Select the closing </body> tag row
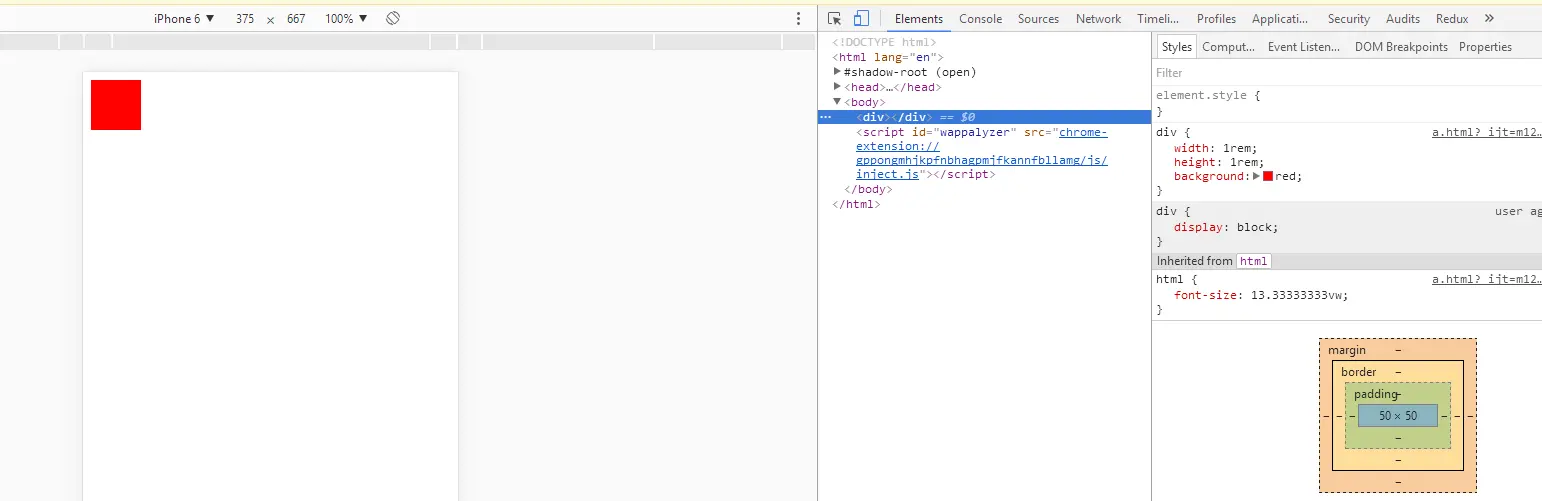 (868, 189)
